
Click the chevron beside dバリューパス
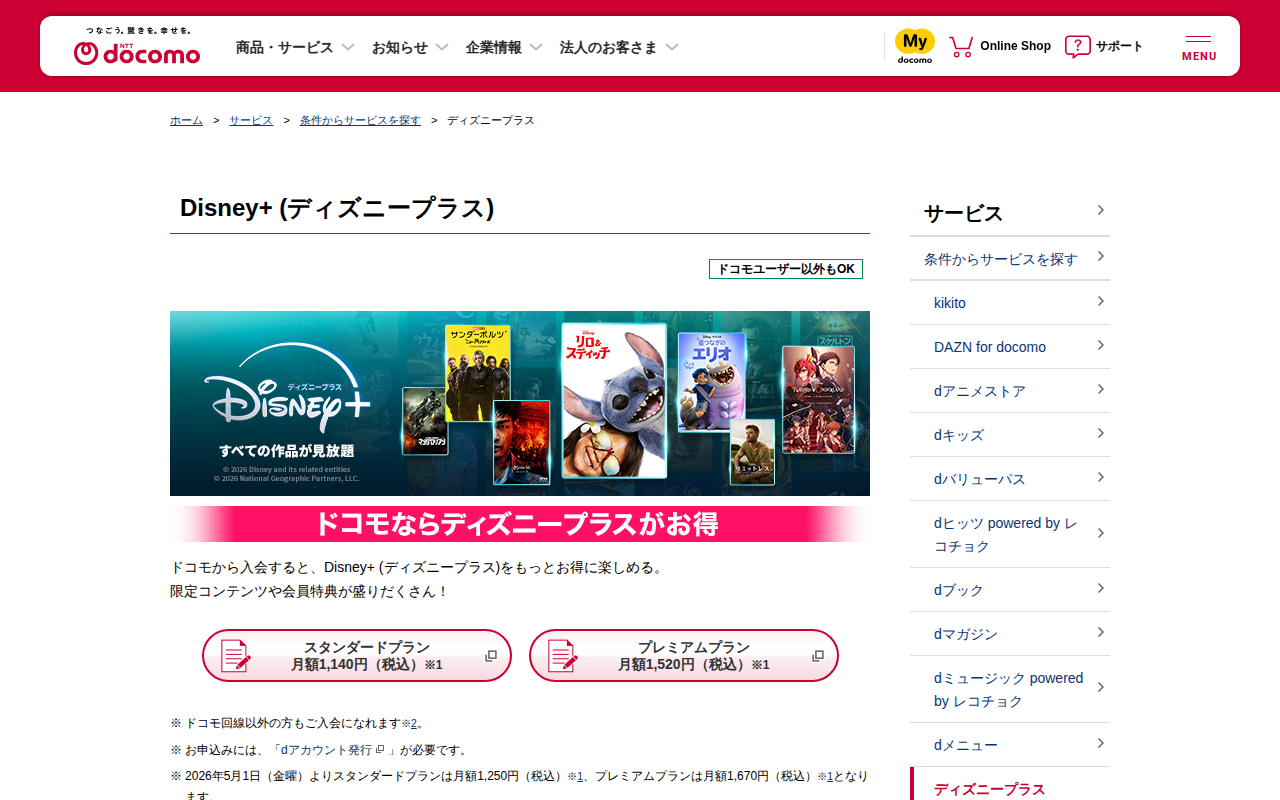[x=1100, y=477]
